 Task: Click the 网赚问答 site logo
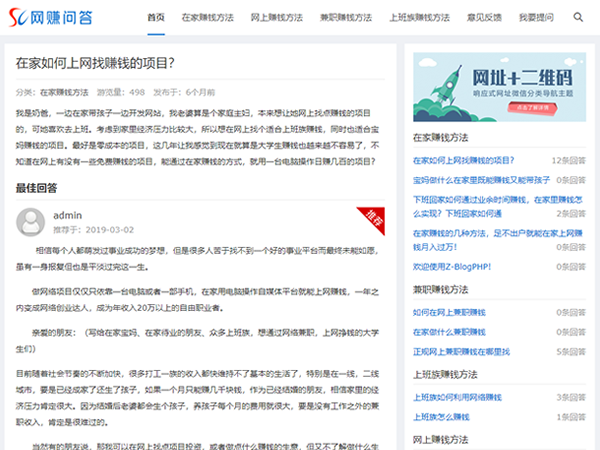[51, 18]
